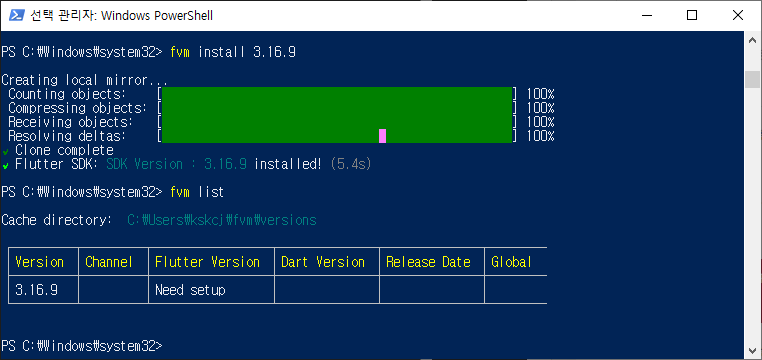Viewport: 762px width, 360px height.
Task: Click the 'Counting objects:' label
Action: click(x=67, y=94)
